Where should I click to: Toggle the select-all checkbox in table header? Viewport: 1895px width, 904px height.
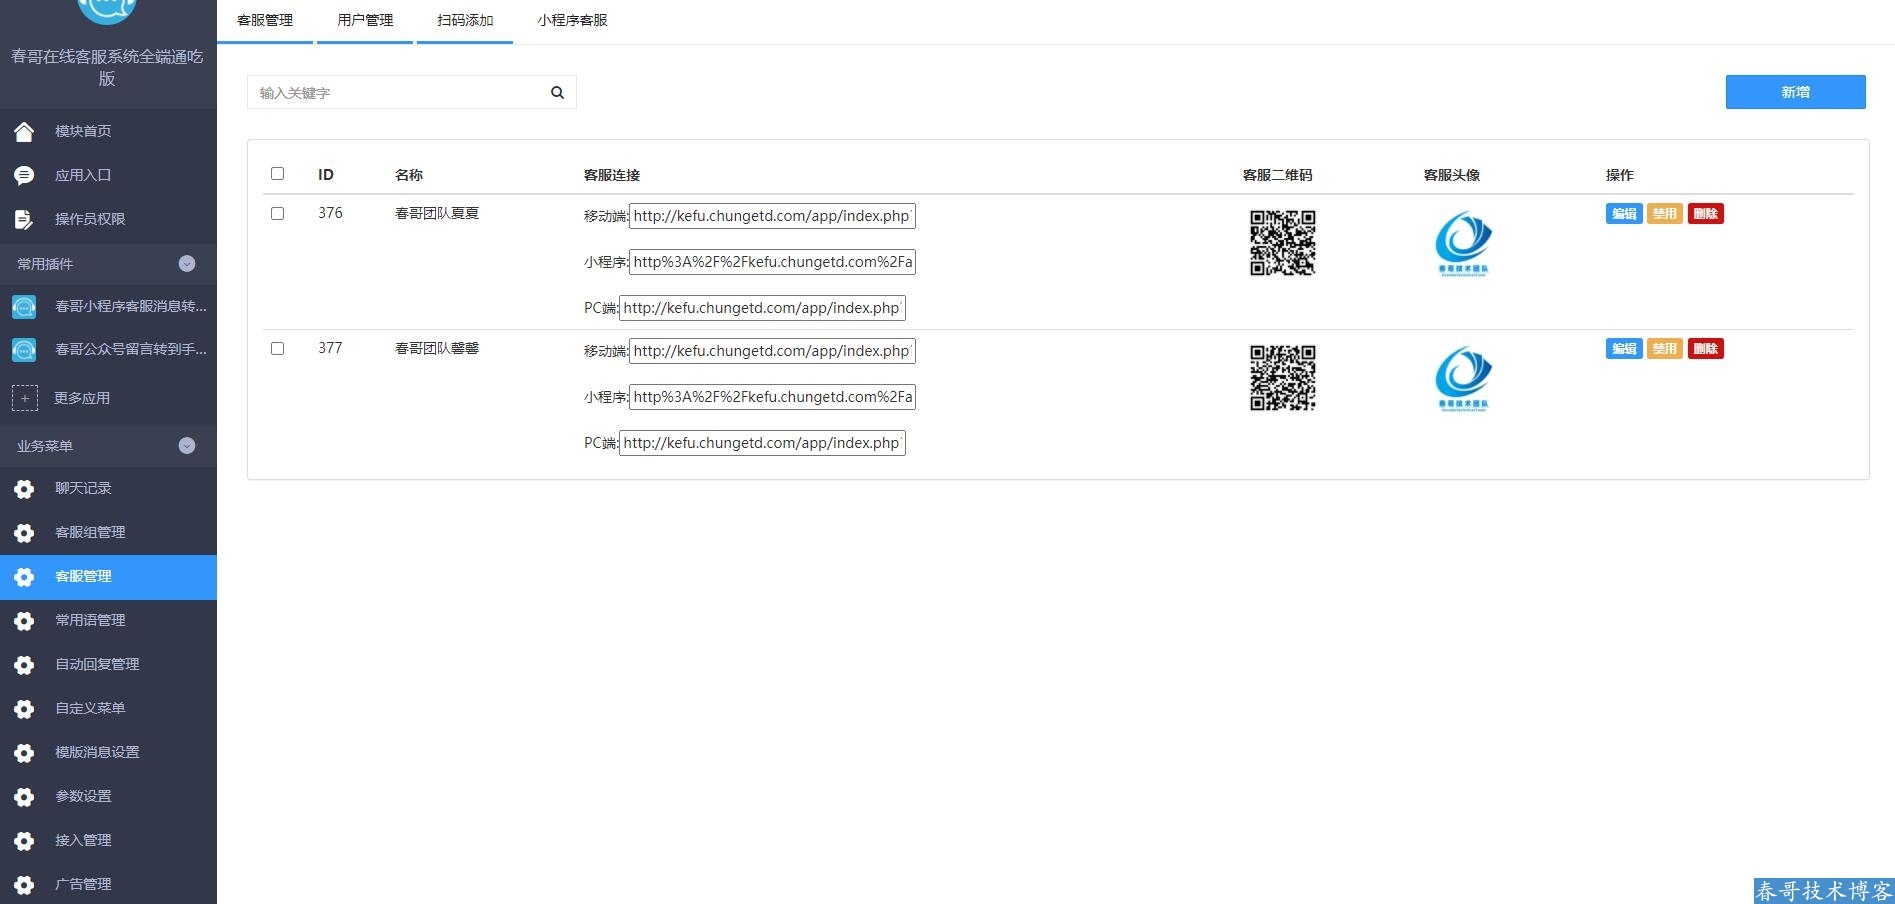[x=278, y=174]
